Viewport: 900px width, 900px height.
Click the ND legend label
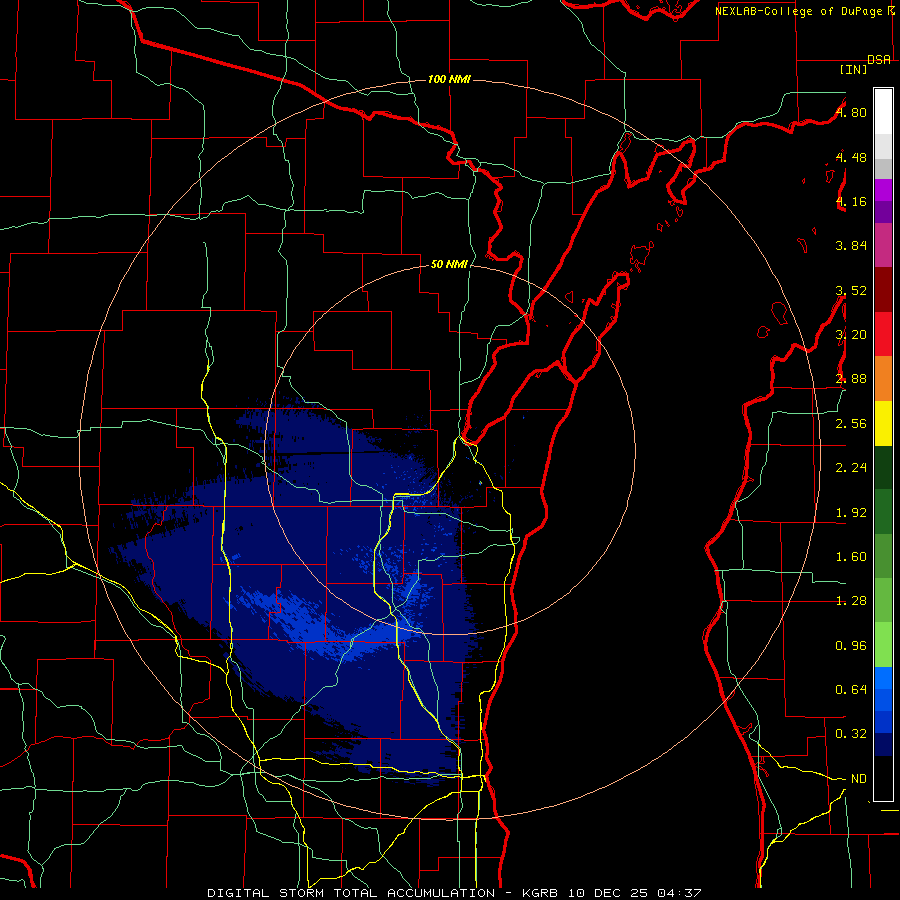tap(859, 779)
